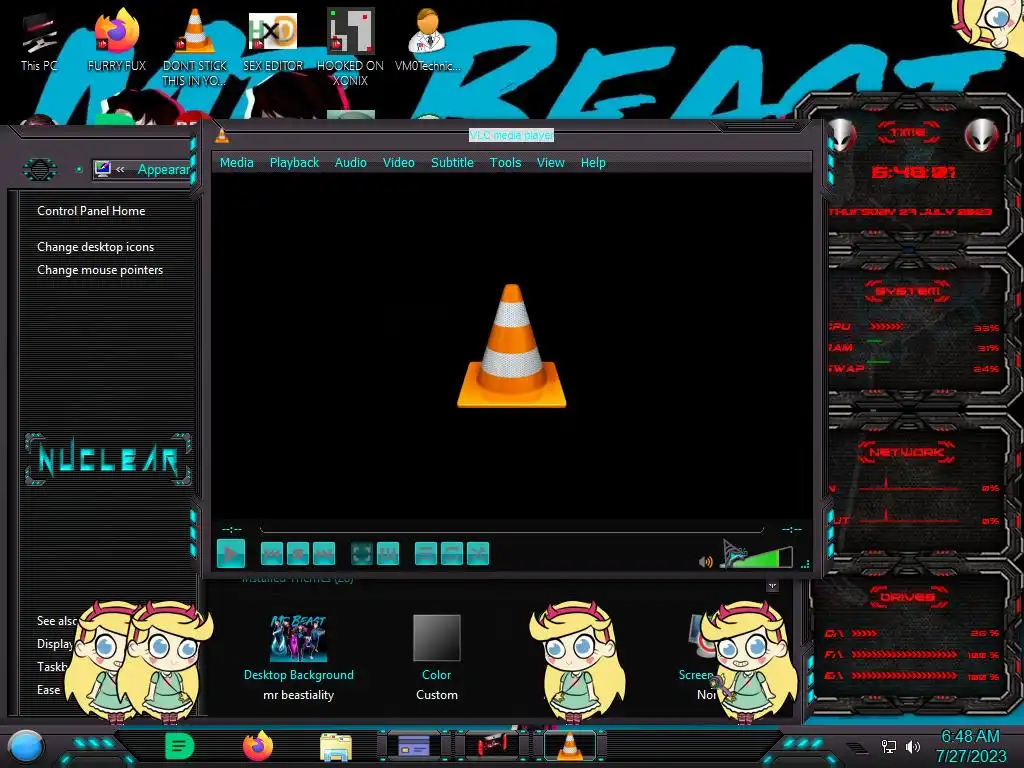
Task: Open Desktop Background settings in Personalization
Action: point(298,675)
